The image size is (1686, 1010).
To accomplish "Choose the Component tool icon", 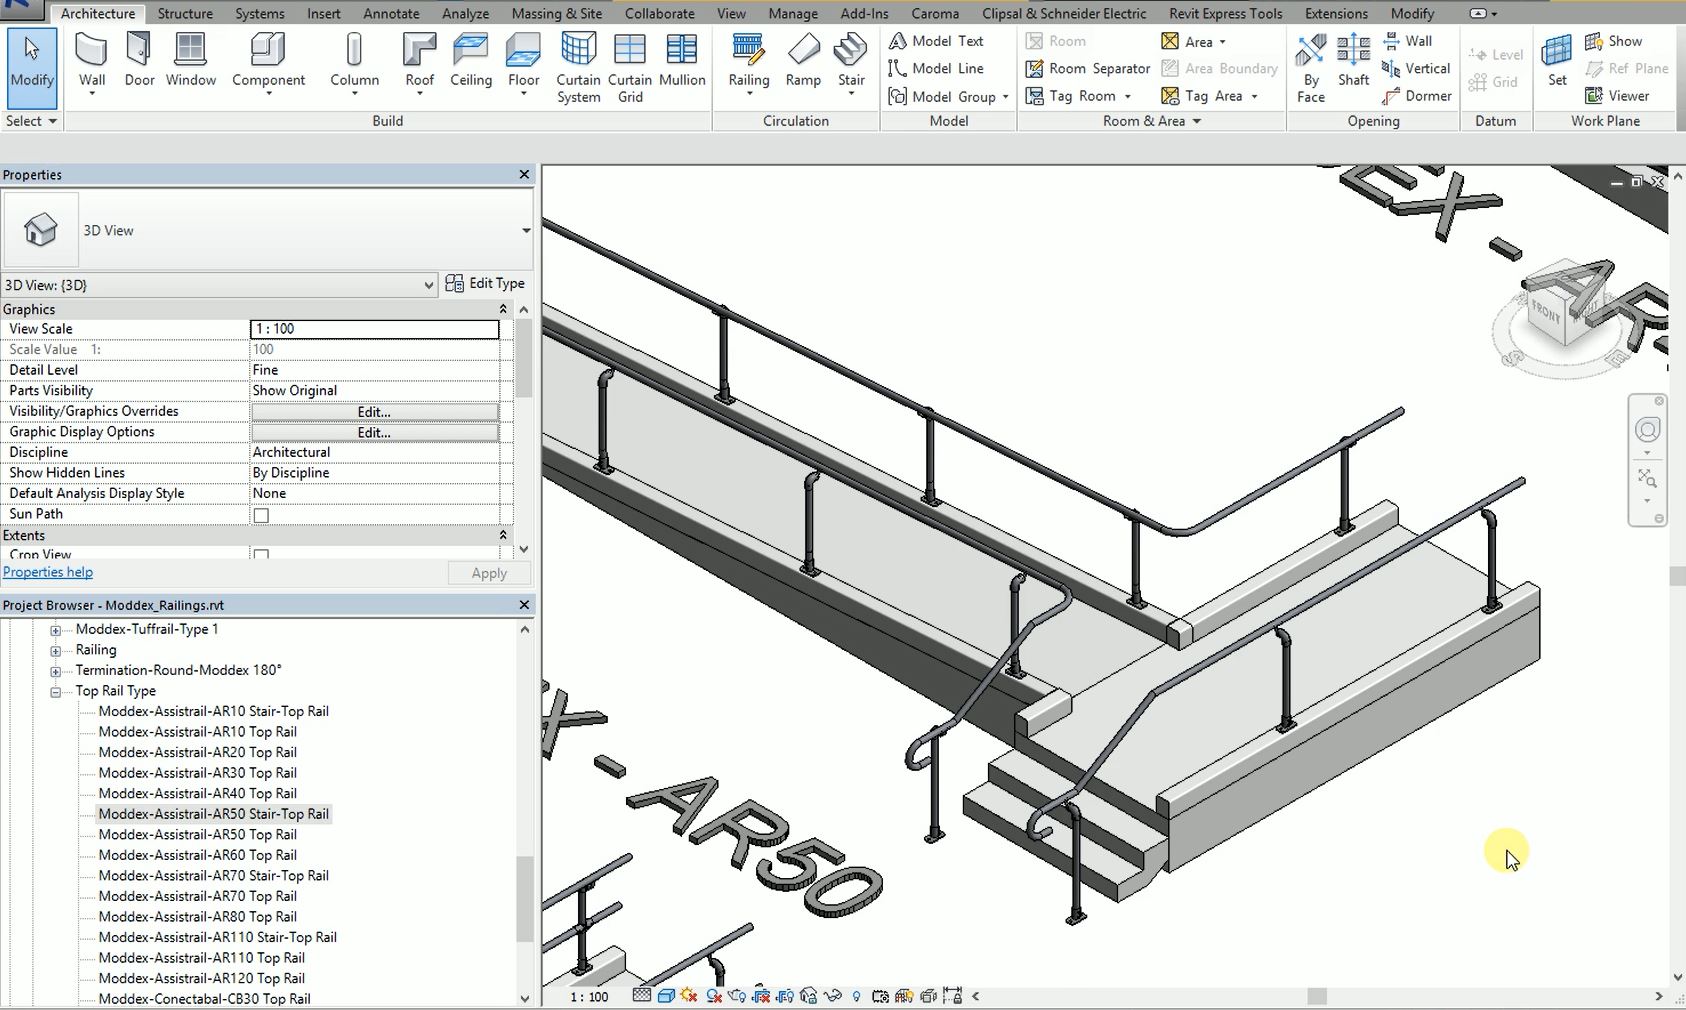I will (x=268, y=50).
